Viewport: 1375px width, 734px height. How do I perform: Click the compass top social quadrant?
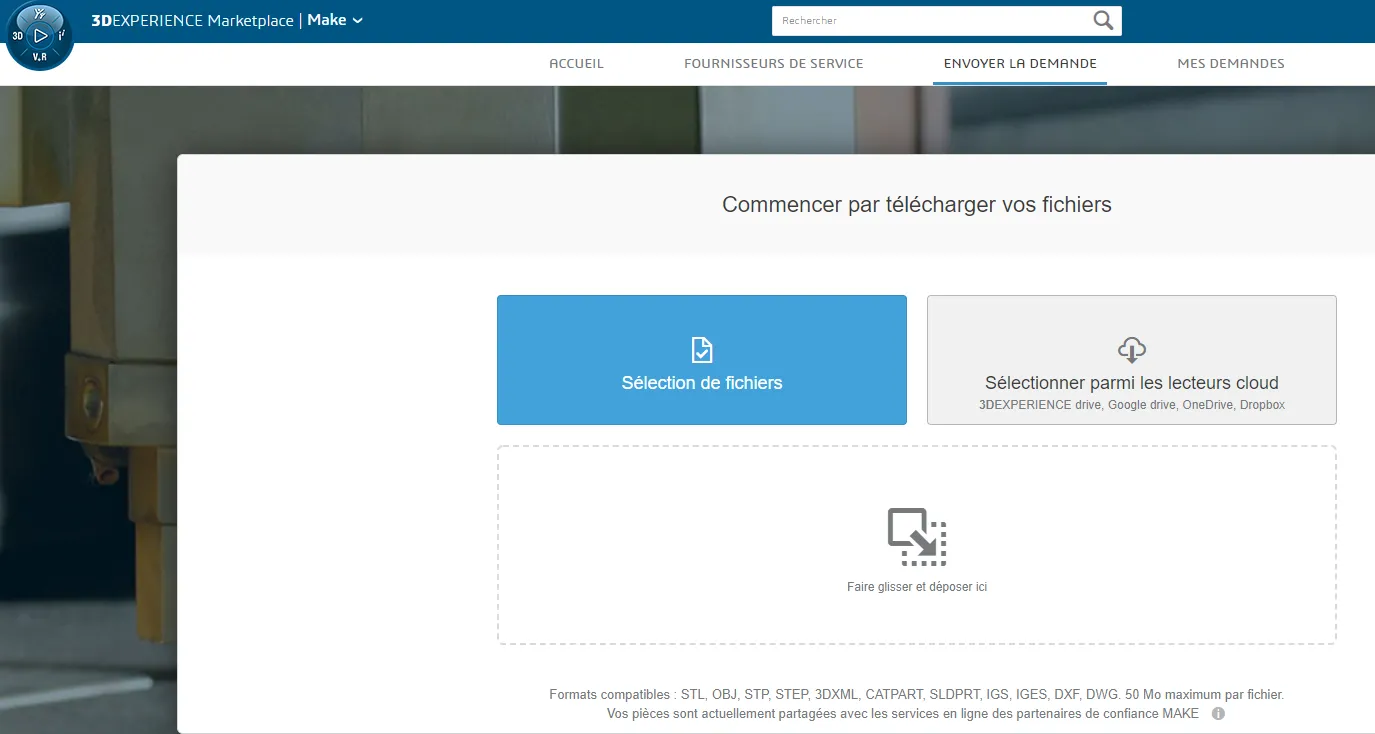[40, 13]
